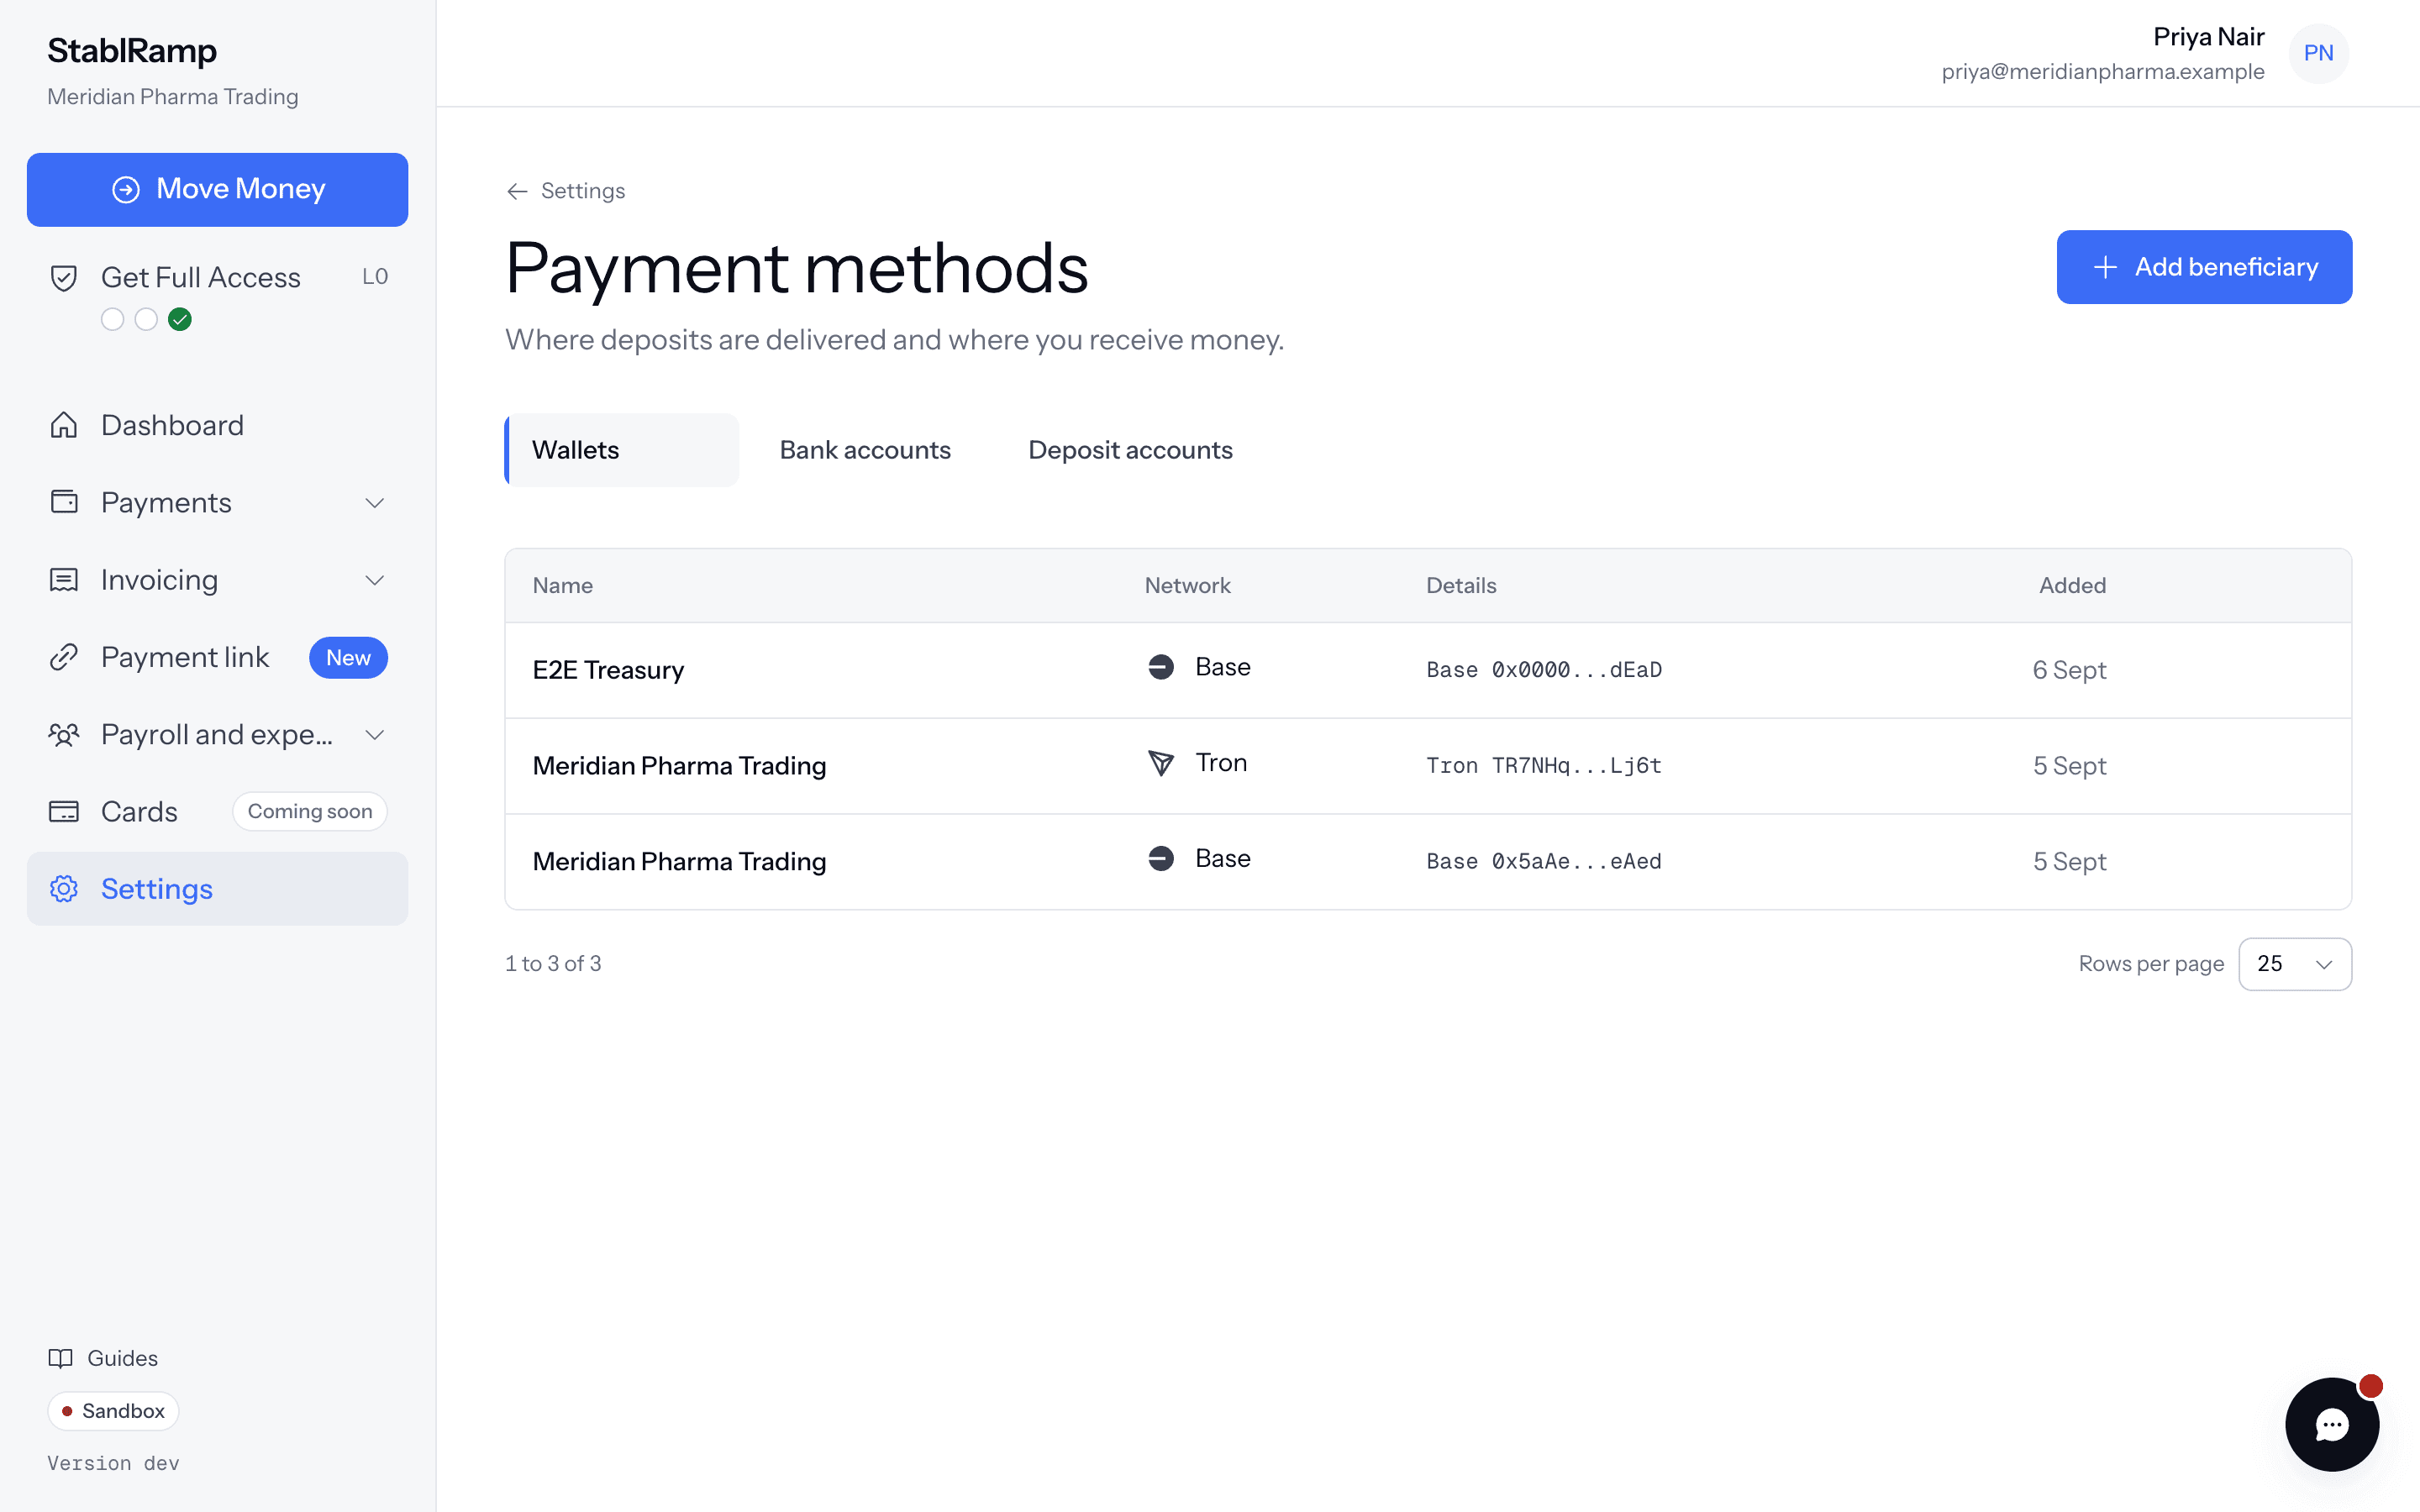Click the Name column header
Image resolution: width=2420 pixels, height=1512 pixels.
point(563,586)
